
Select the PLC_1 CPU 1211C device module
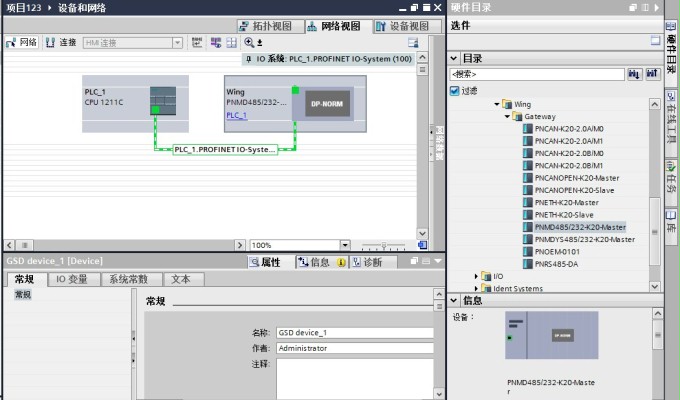135,104
